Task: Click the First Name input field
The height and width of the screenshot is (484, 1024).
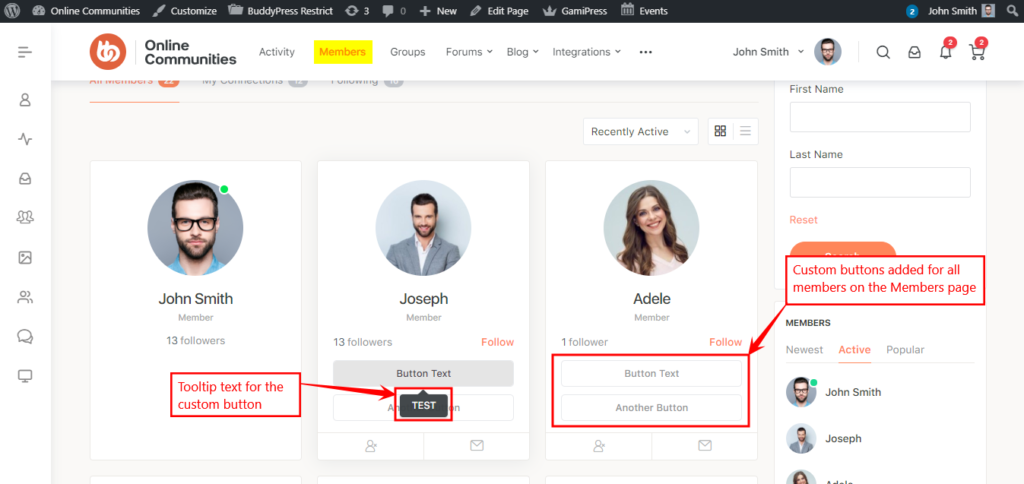Action: (880, 117)
